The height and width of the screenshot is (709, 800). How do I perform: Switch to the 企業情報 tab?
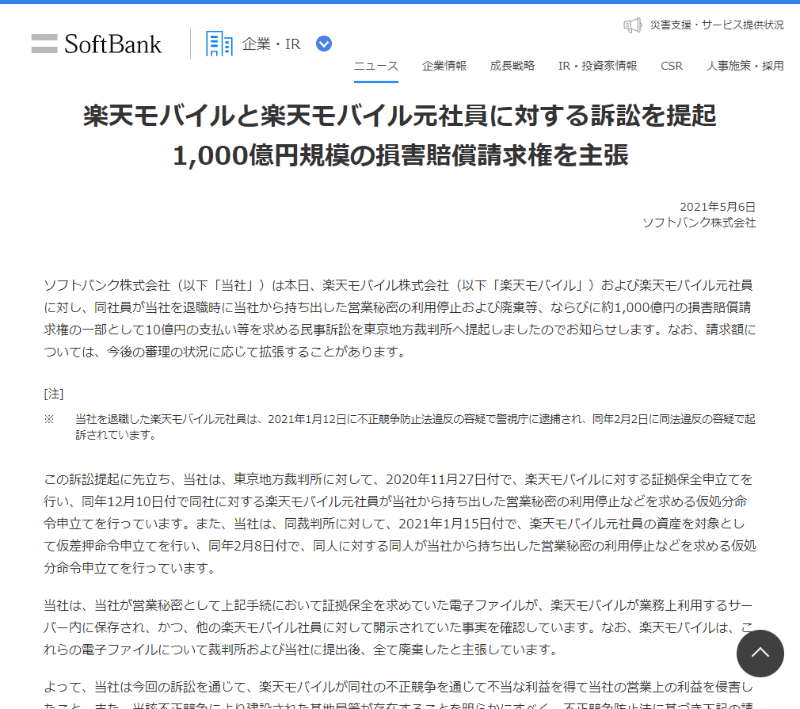(445, 65)
